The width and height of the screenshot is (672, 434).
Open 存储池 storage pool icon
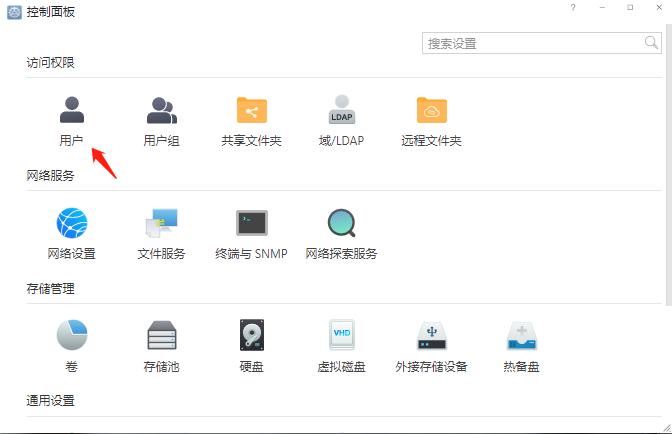[161, 336]
